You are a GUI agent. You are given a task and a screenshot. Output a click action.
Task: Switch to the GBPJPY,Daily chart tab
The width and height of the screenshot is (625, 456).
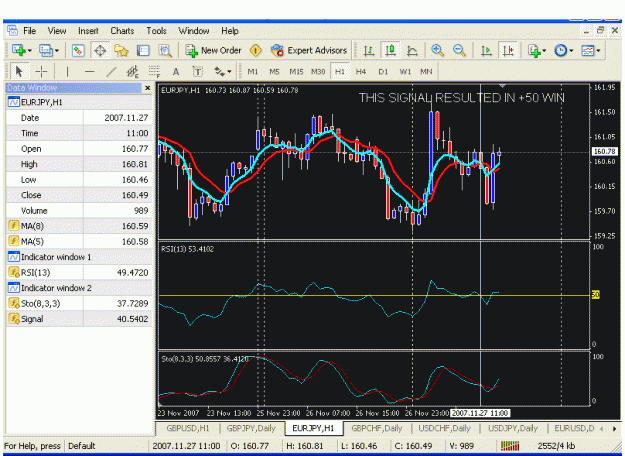(x=251, y=428)
